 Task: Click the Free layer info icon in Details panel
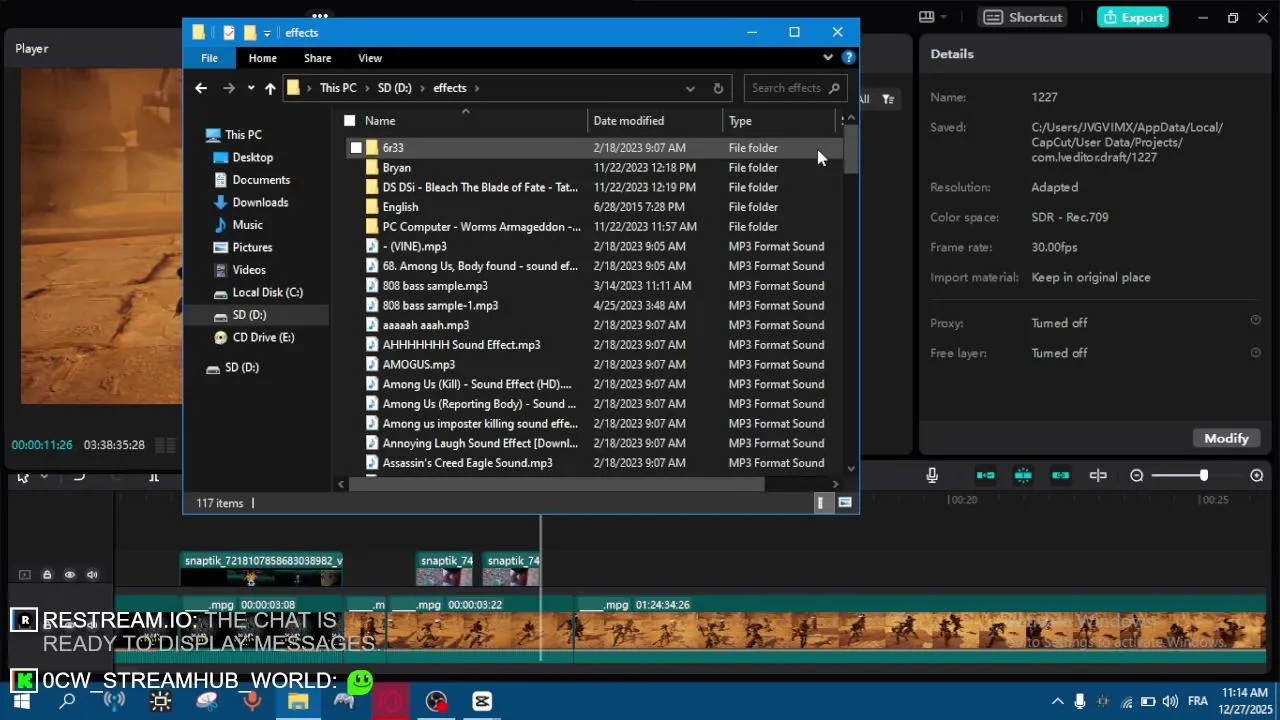pyautogui.click(x=1256, y=352)
